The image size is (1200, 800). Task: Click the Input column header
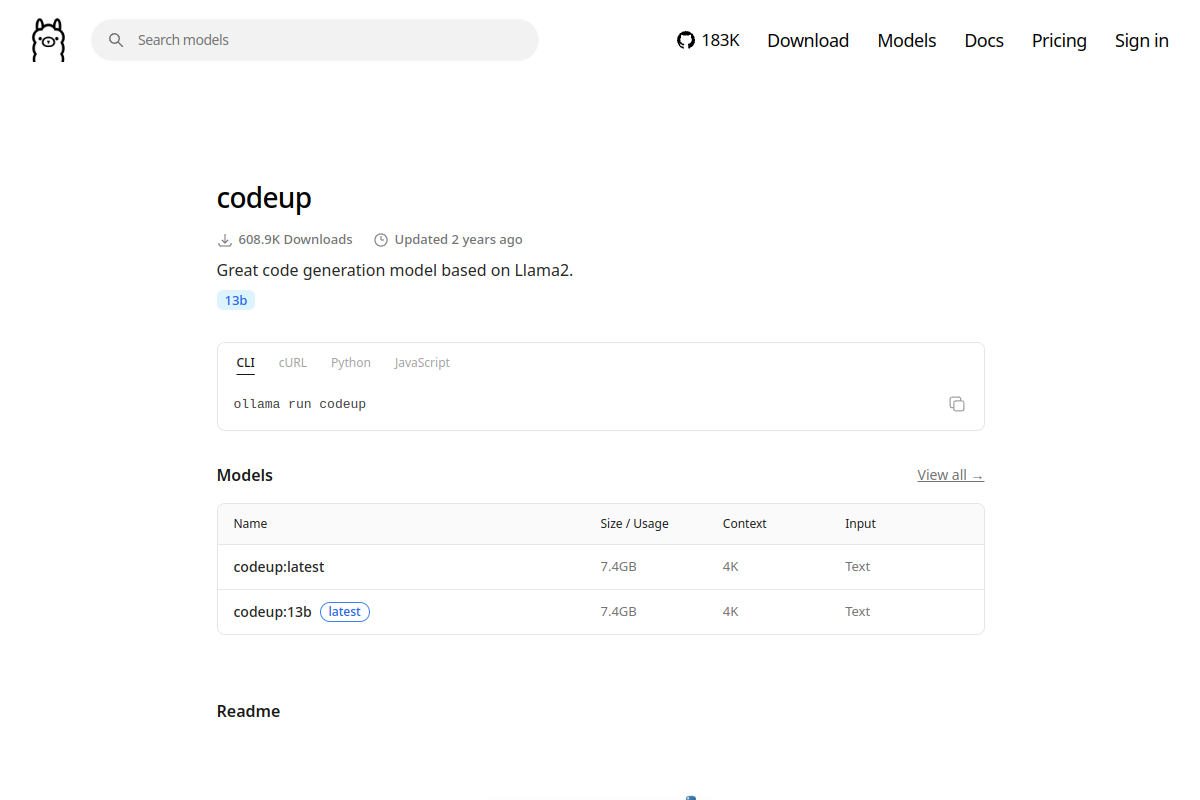[x=860, y=524]
